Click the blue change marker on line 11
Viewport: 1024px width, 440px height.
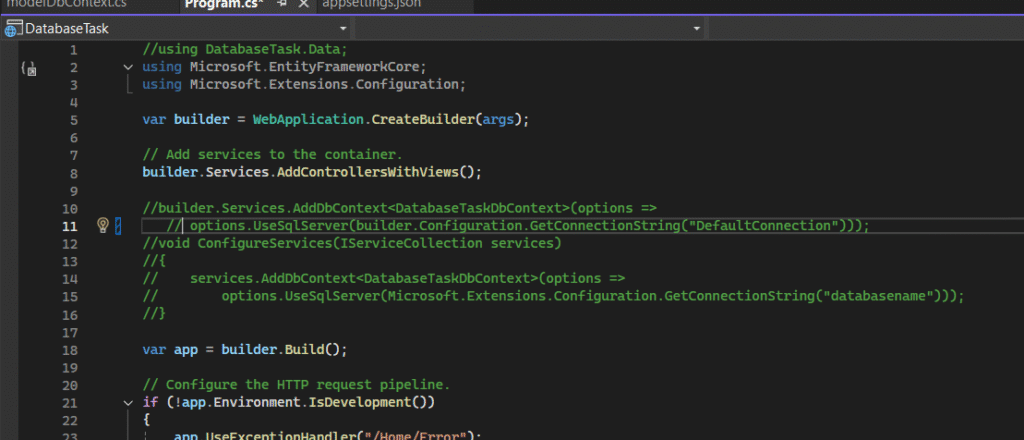tap(119, 226)
